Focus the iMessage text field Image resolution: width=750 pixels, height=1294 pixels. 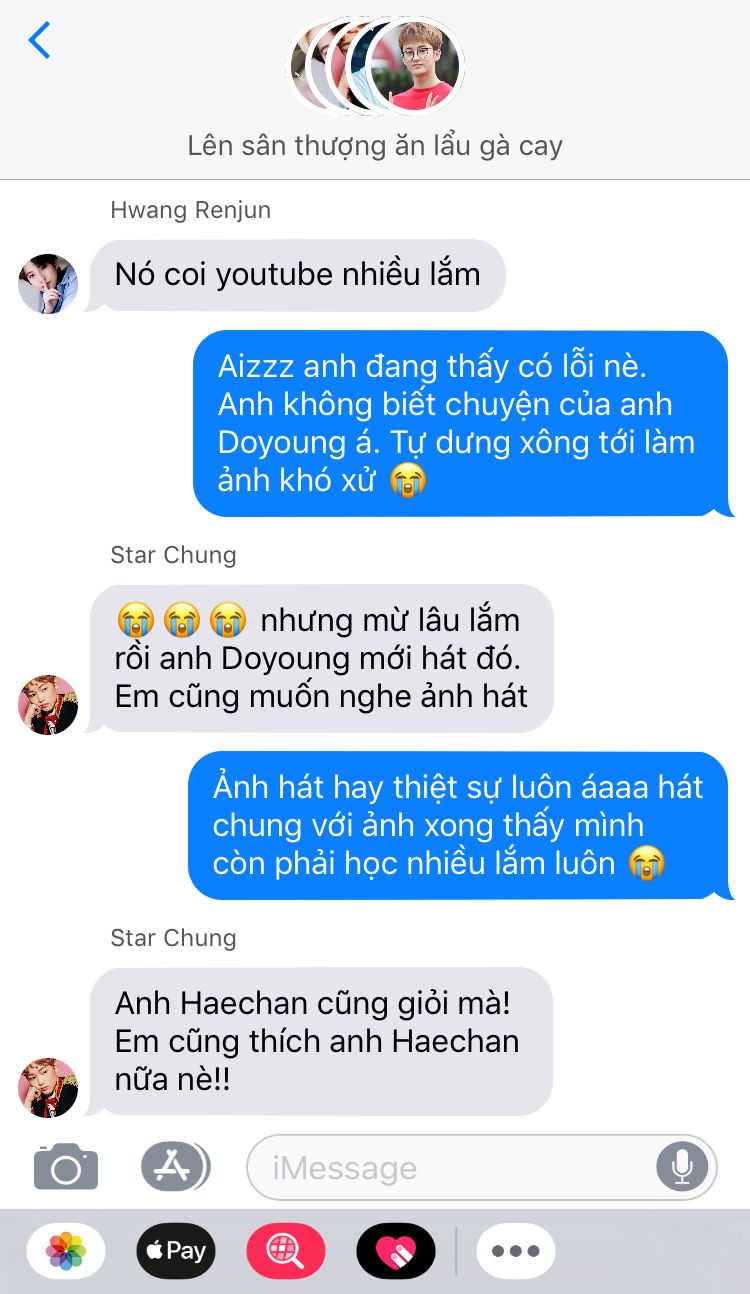point(481,1166)
